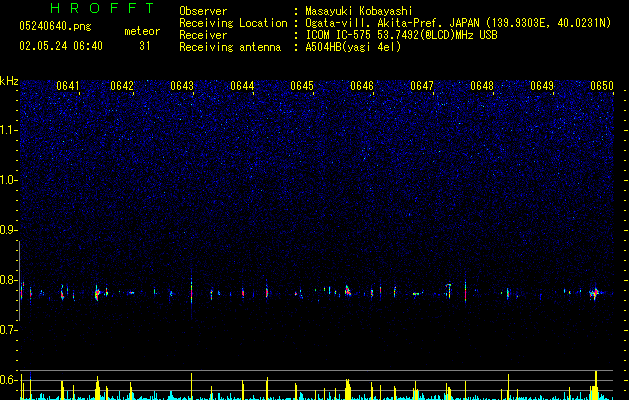Click the tall meteor echo just before 0648

[x=465, y=290]
